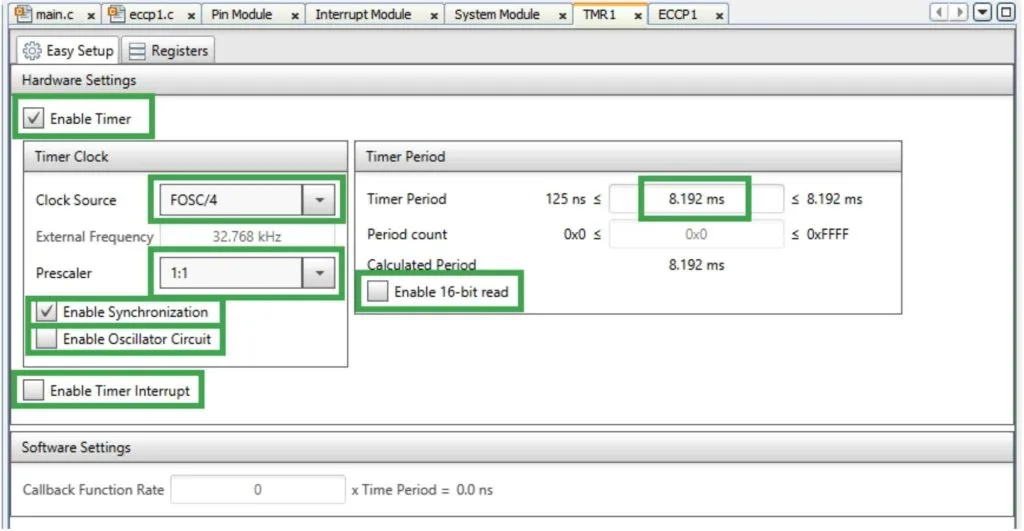
Task: Close the ECCP1 tab
Action: click(x=719, y=15)
